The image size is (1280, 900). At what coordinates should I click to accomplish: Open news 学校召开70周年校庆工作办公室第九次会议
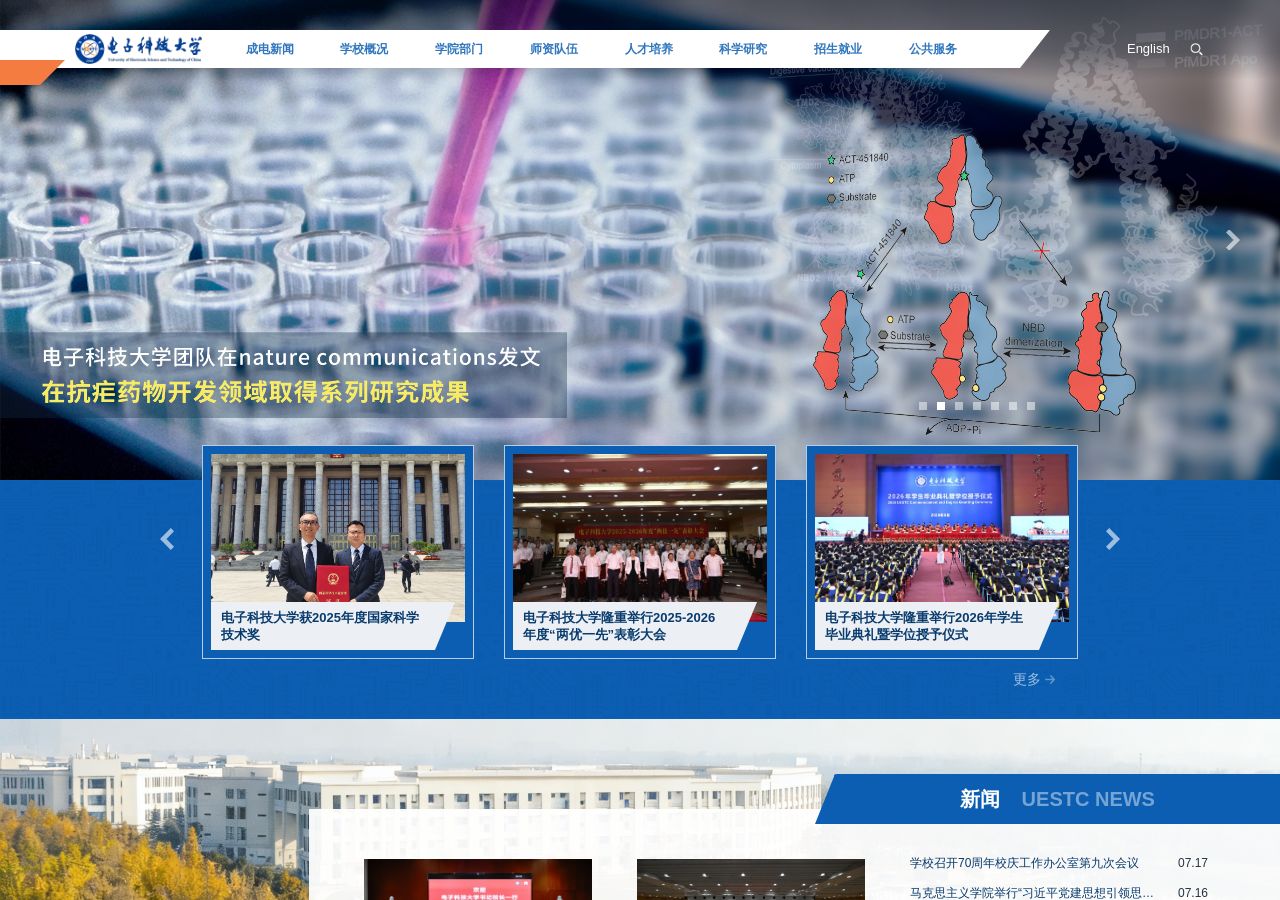click(1024, 863)
